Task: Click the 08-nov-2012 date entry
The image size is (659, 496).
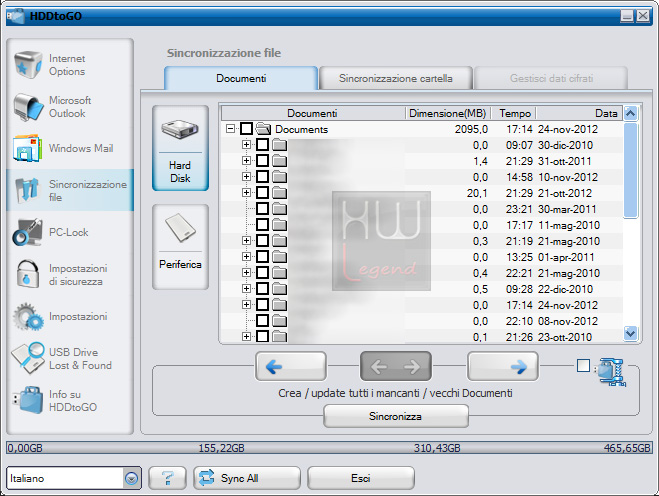Action: [x=568, y=321]
